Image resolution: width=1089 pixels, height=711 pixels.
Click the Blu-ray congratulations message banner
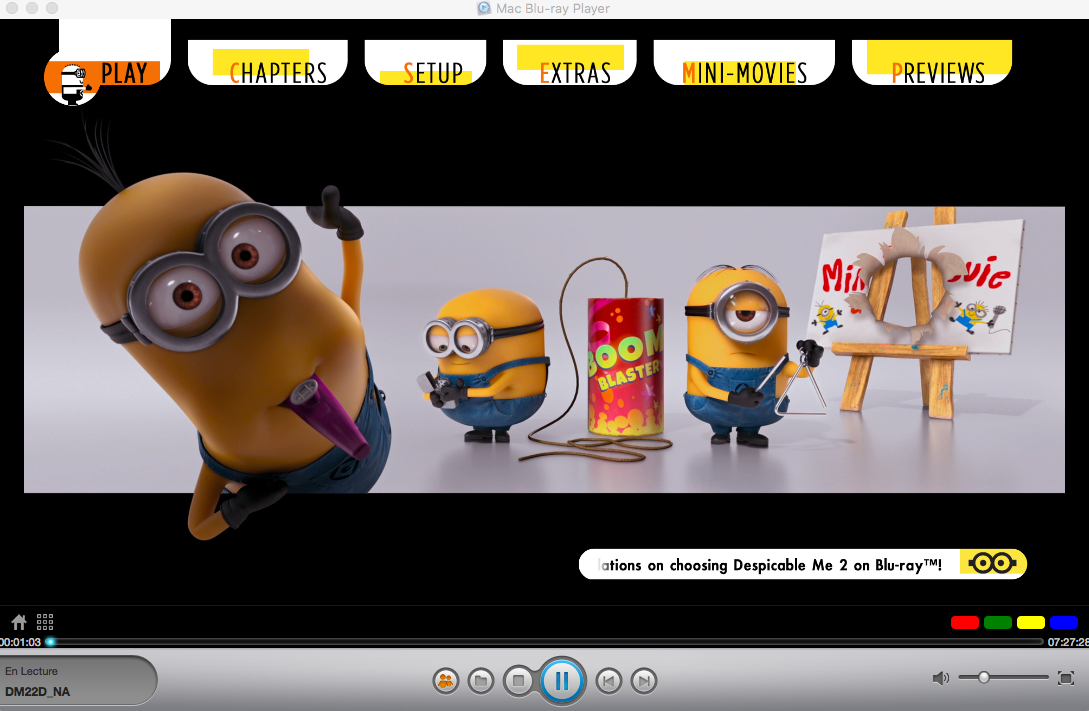802,564
